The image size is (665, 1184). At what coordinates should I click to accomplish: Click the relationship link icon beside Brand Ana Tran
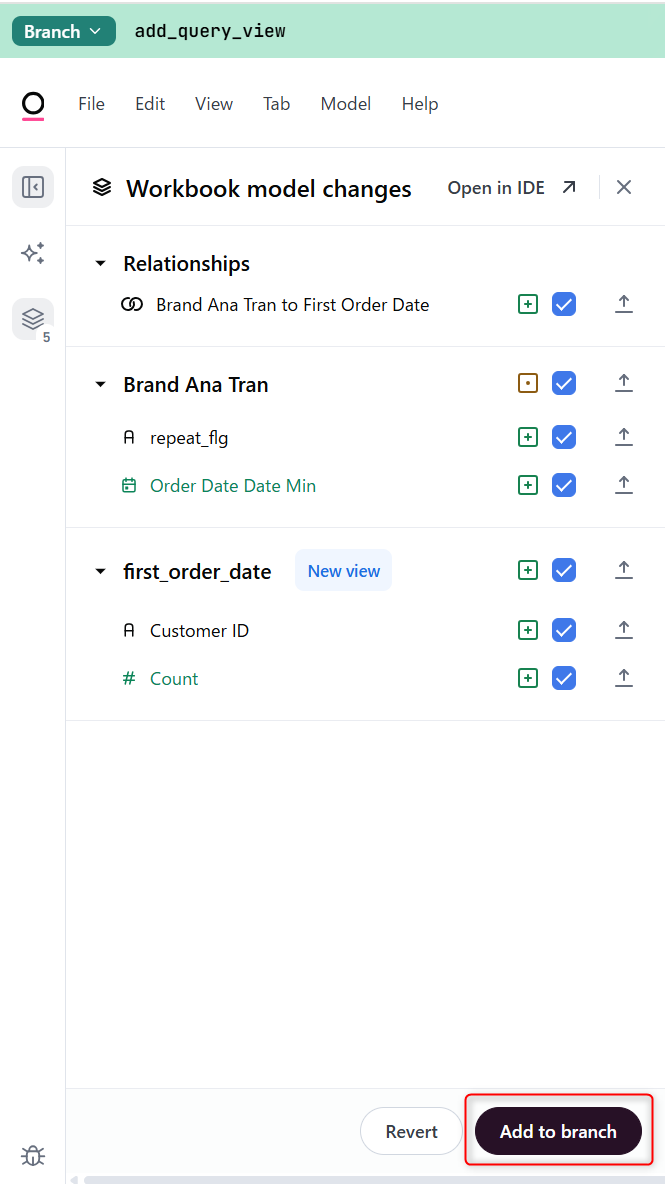pyautogui.click(x=132, y=304)
